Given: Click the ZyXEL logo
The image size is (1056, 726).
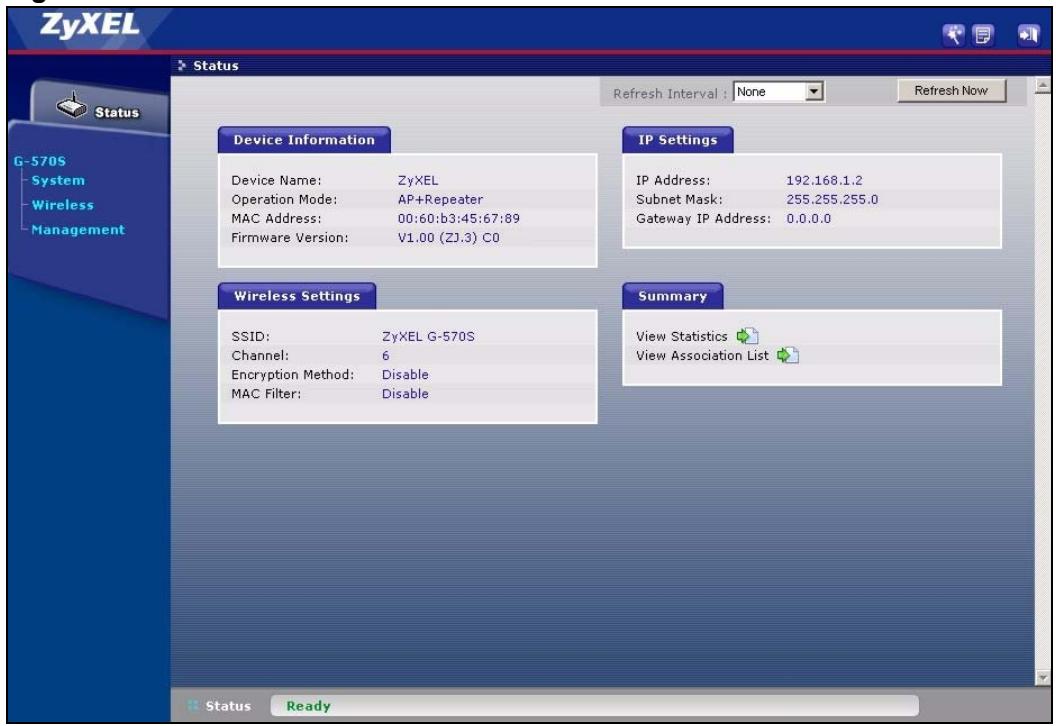Looking at the screenshot, I should click(90, 25).
